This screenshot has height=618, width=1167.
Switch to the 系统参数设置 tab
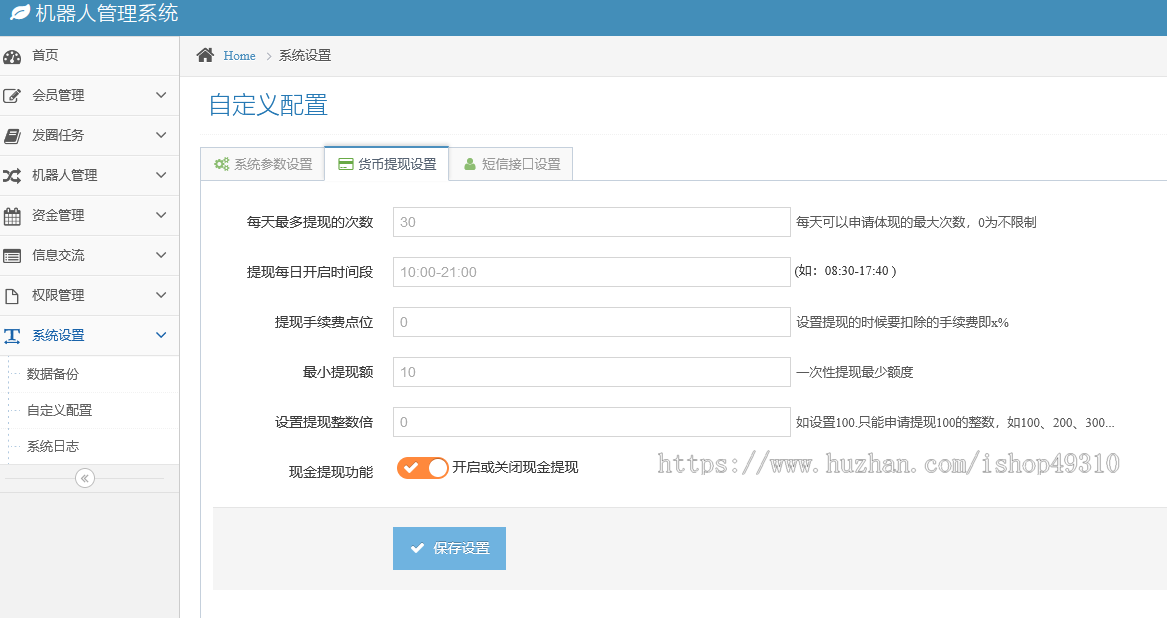pyautogui.click(x=263, y=164)
